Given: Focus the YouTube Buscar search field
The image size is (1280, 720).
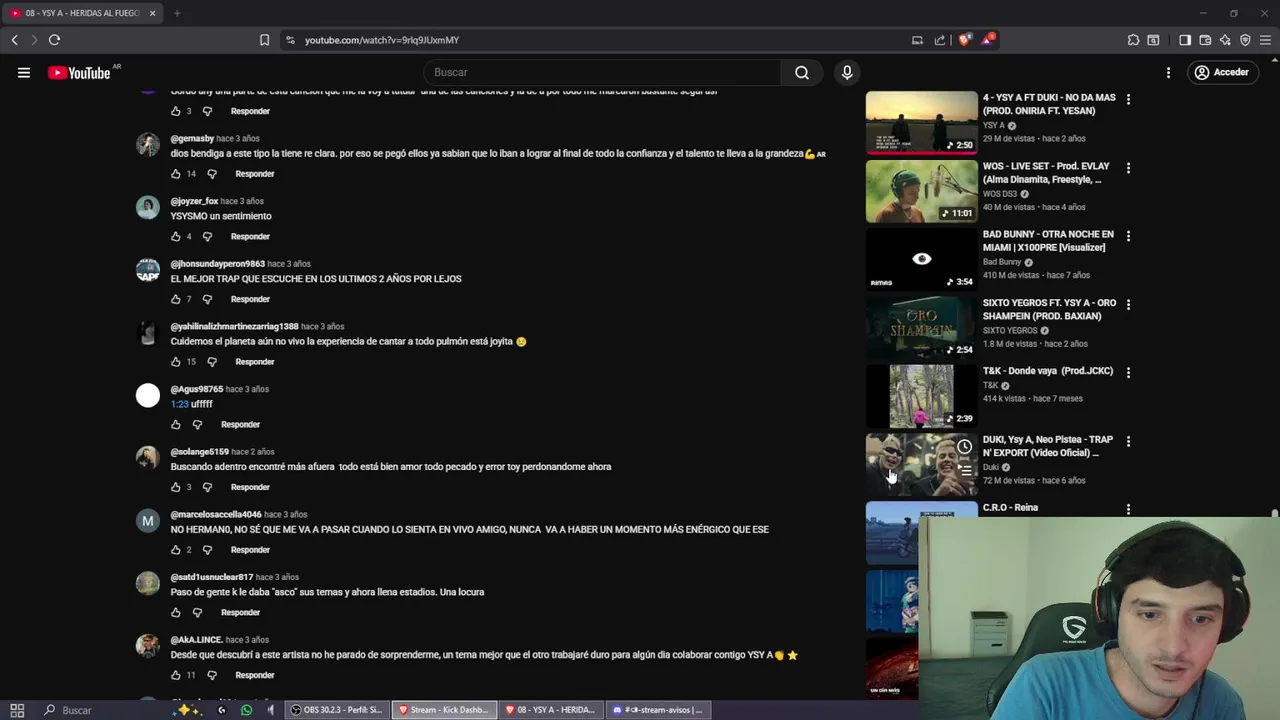Looking at the screenshot, I should pos(602,72).
